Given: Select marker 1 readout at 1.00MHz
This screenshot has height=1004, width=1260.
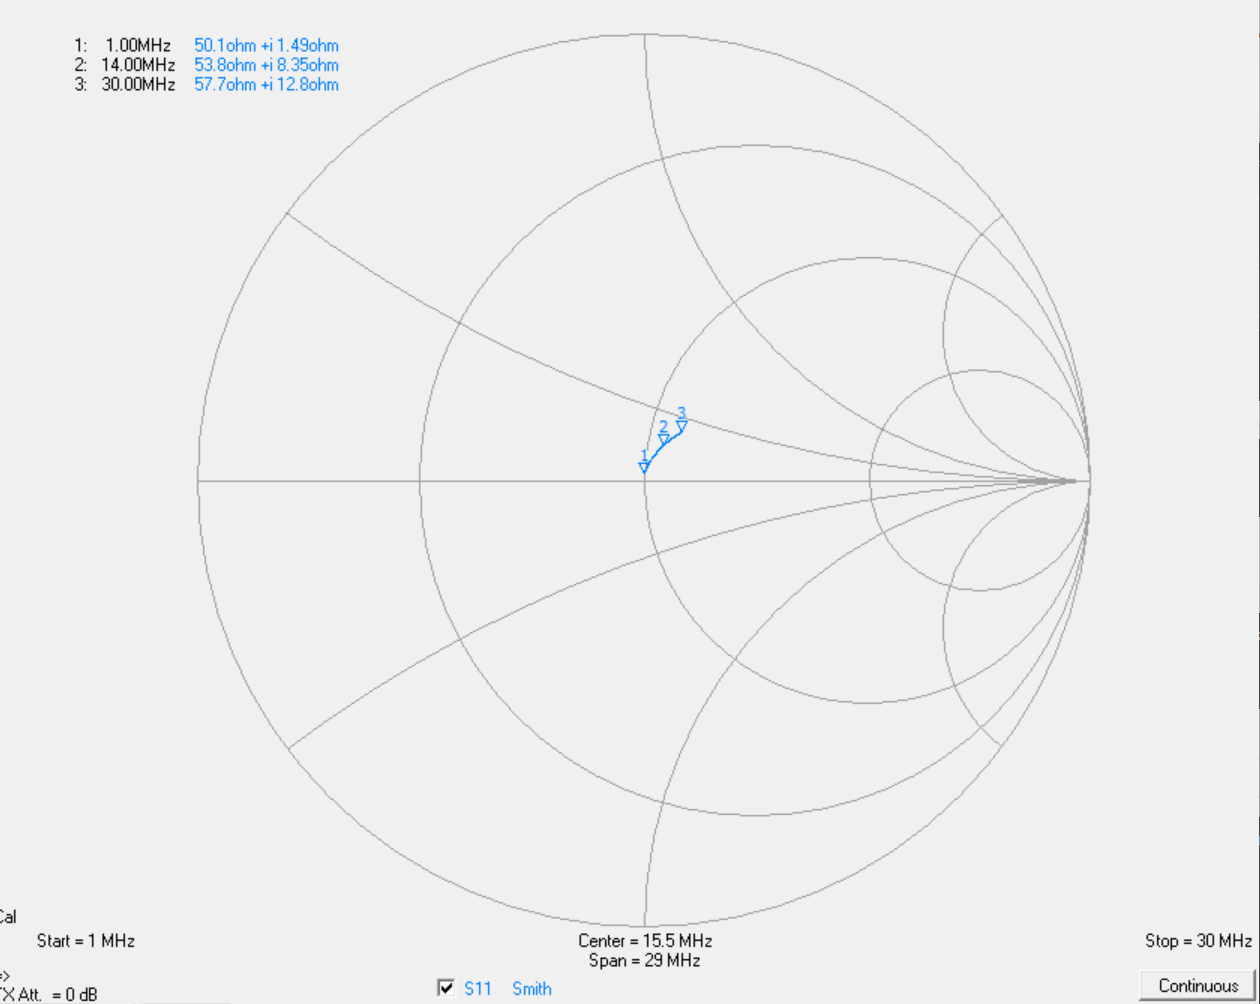Looking at the screenshot, I should pos(123,45).
